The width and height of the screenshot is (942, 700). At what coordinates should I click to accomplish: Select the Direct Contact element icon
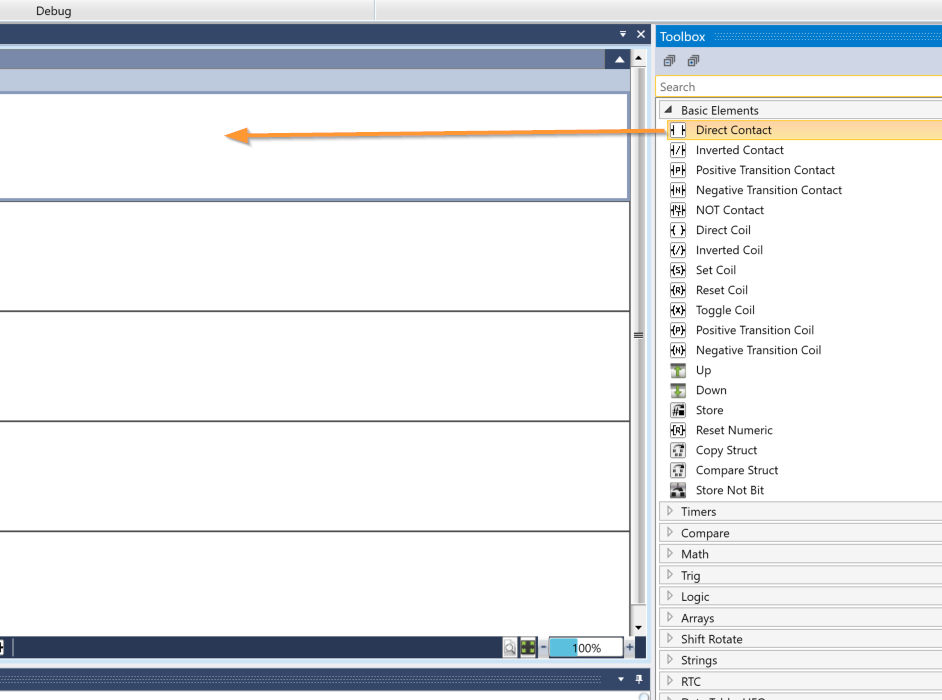pos(678,130)
